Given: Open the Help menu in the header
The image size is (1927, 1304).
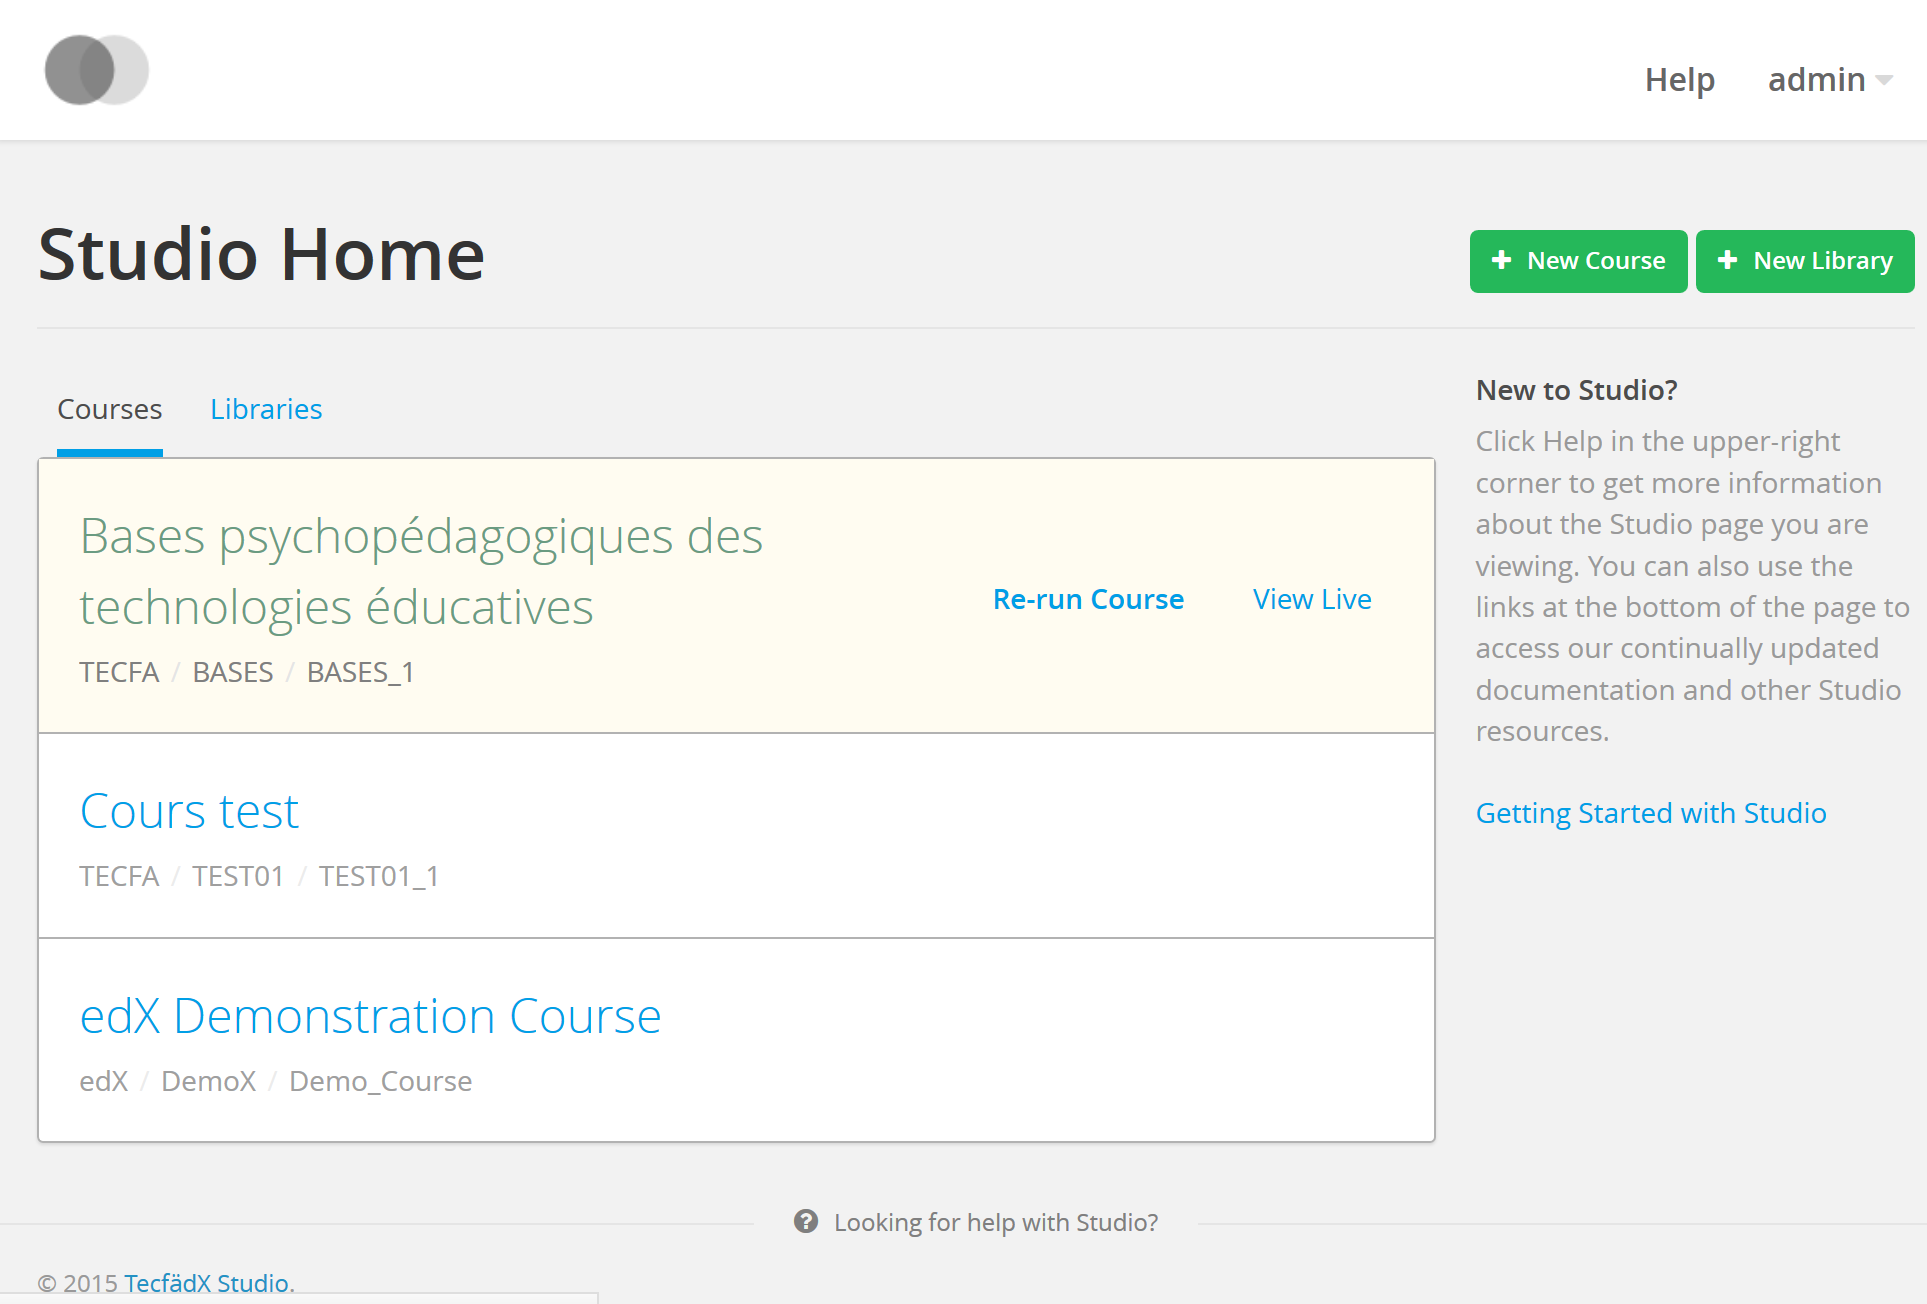Looking at the screenshot, I should point(1679,80).
